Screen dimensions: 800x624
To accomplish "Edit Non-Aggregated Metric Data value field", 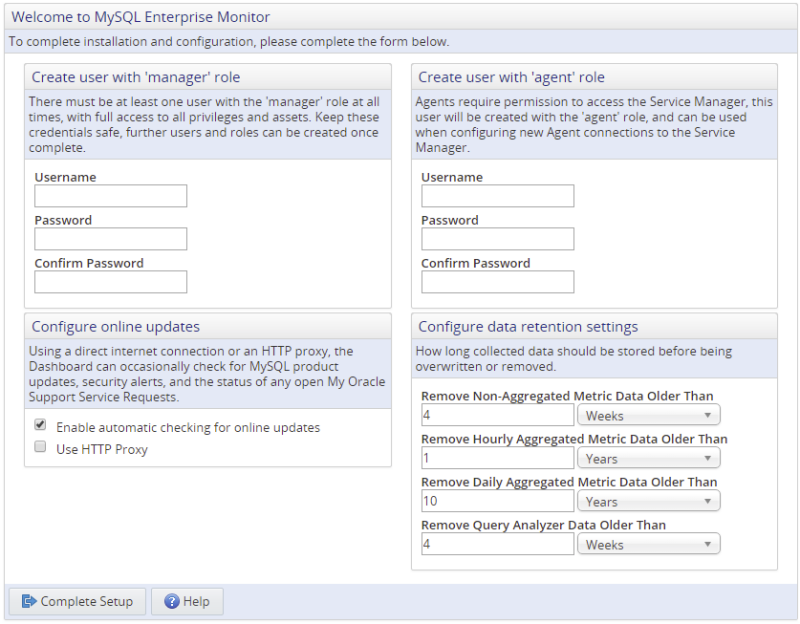I will tap(497, 415).
